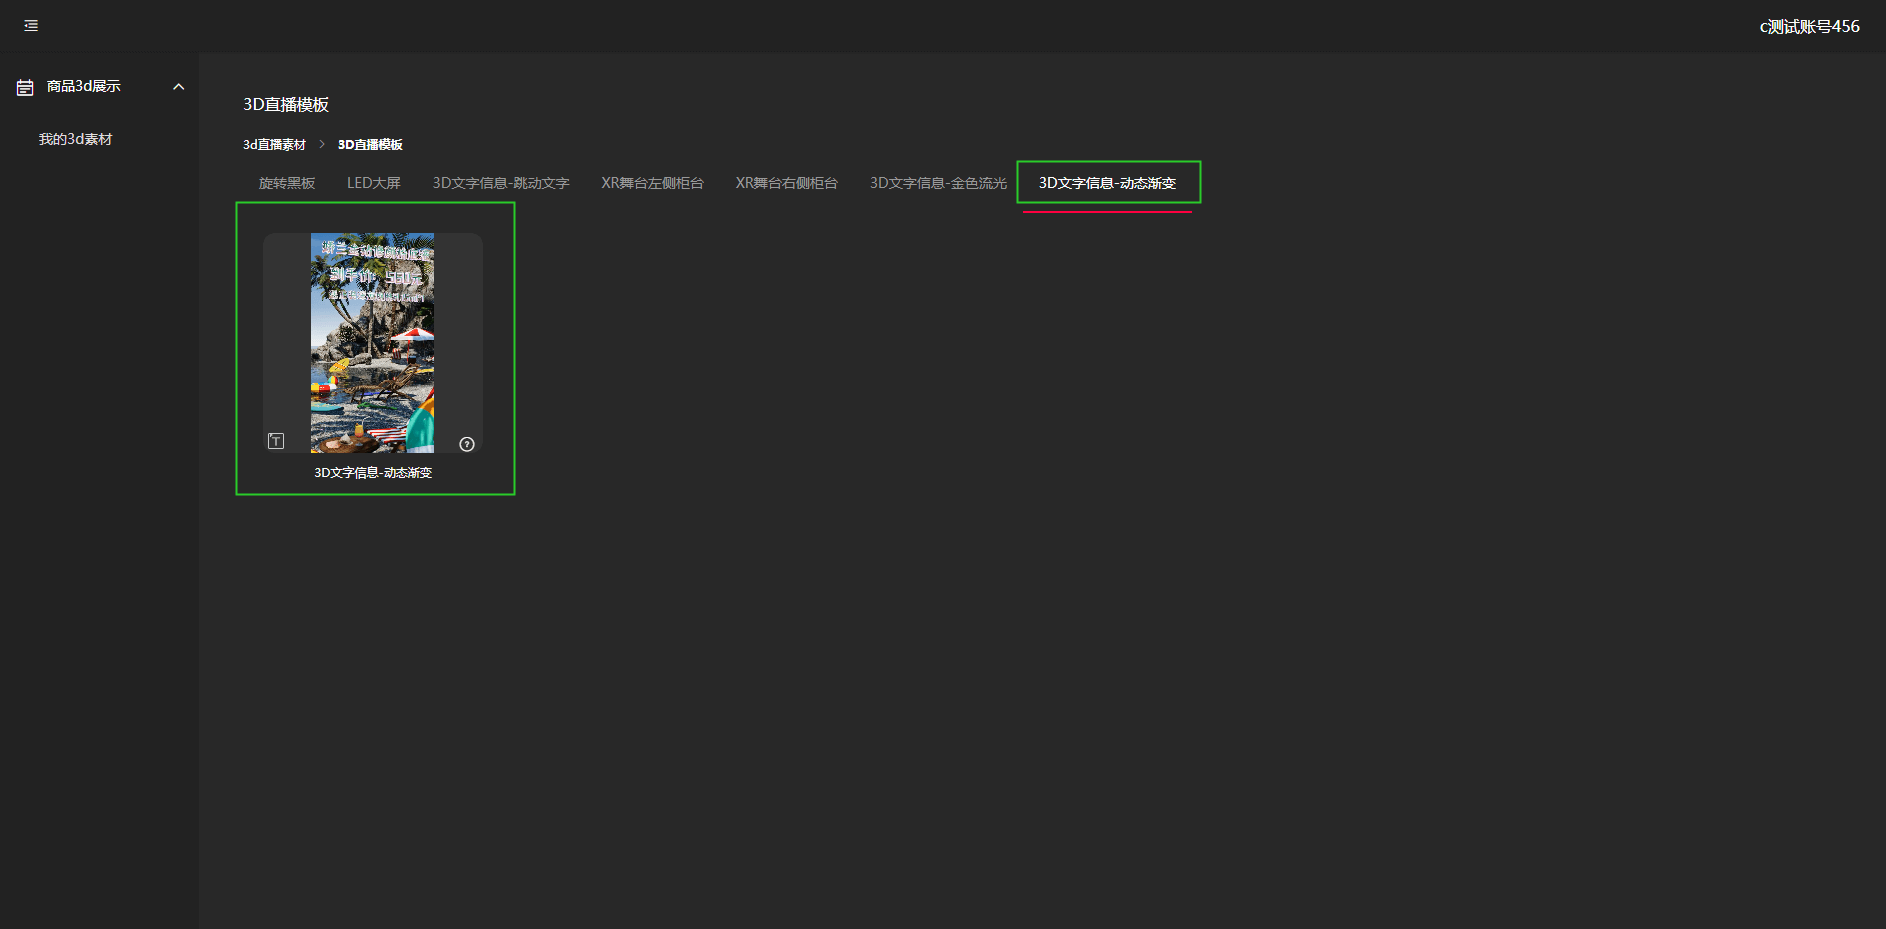Screen dimensions: 1886x929
Task: Click the calendar icon beside 商品3d展示
Action: coord(25,87)
